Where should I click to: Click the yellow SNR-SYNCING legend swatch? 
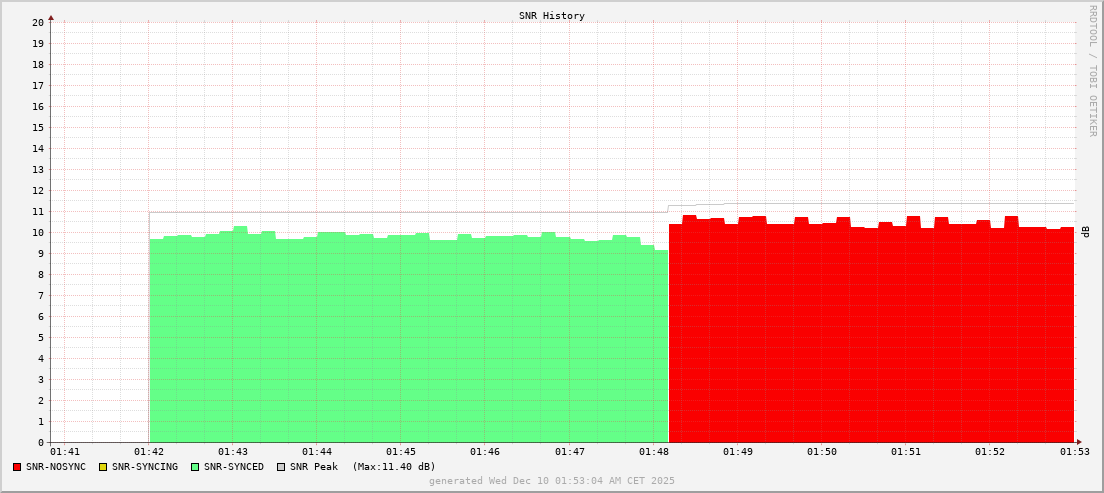[102, 467]
